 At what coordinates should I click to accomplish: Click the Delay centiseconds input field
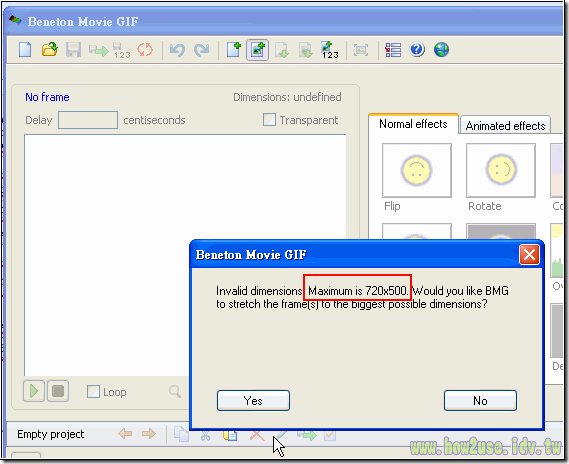(x=88, y=120)
